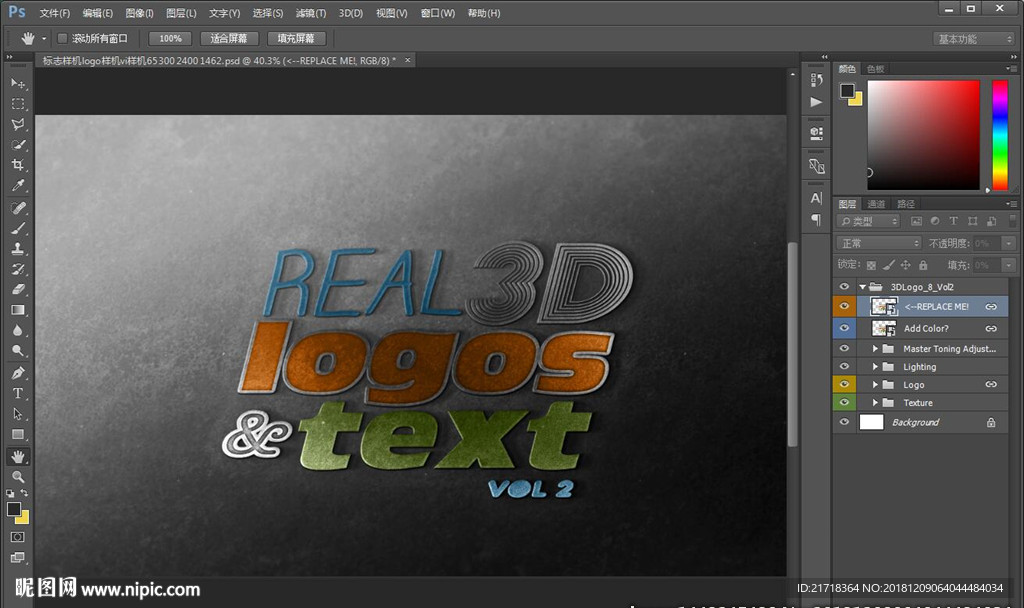
Task: Choose the Eraser tool
Action: [x=18, y=289]
